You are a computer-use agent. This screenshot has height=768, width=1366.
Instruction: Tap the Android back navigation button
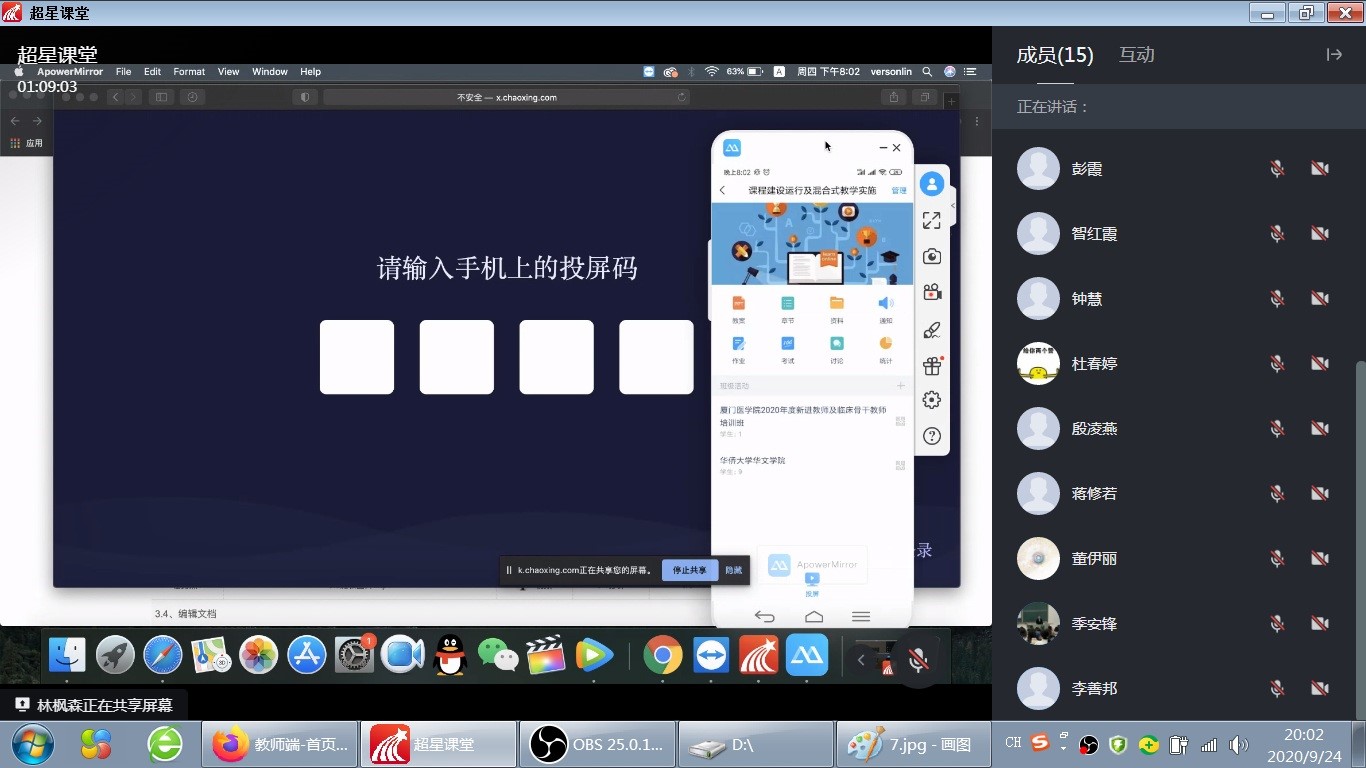tap(765, 616)
